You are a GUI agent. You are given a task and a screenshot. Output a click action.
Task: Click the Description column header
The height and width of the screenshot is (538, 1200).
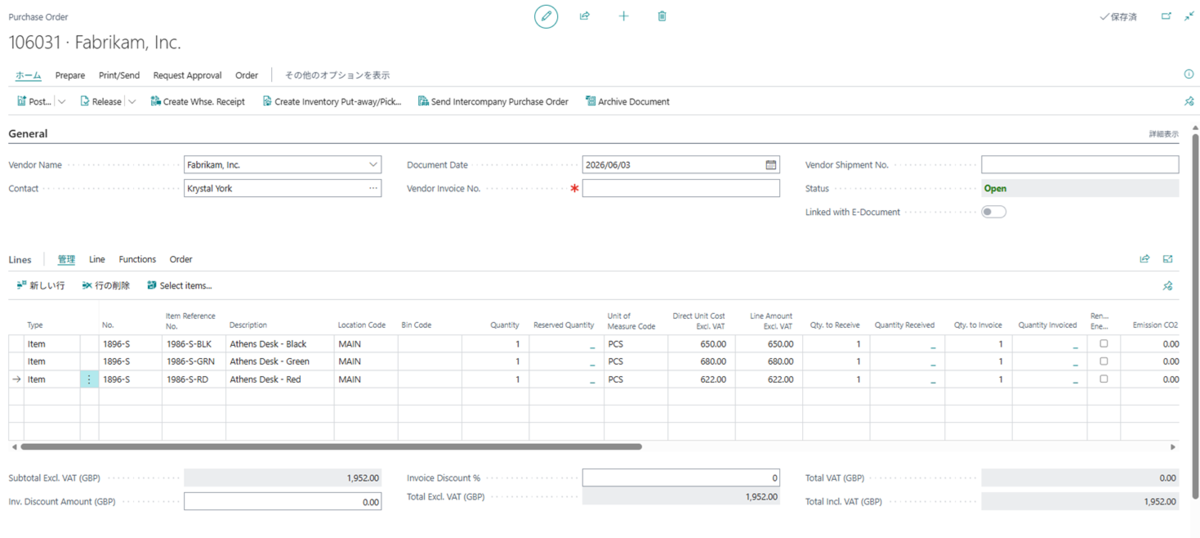coord(248,325)
